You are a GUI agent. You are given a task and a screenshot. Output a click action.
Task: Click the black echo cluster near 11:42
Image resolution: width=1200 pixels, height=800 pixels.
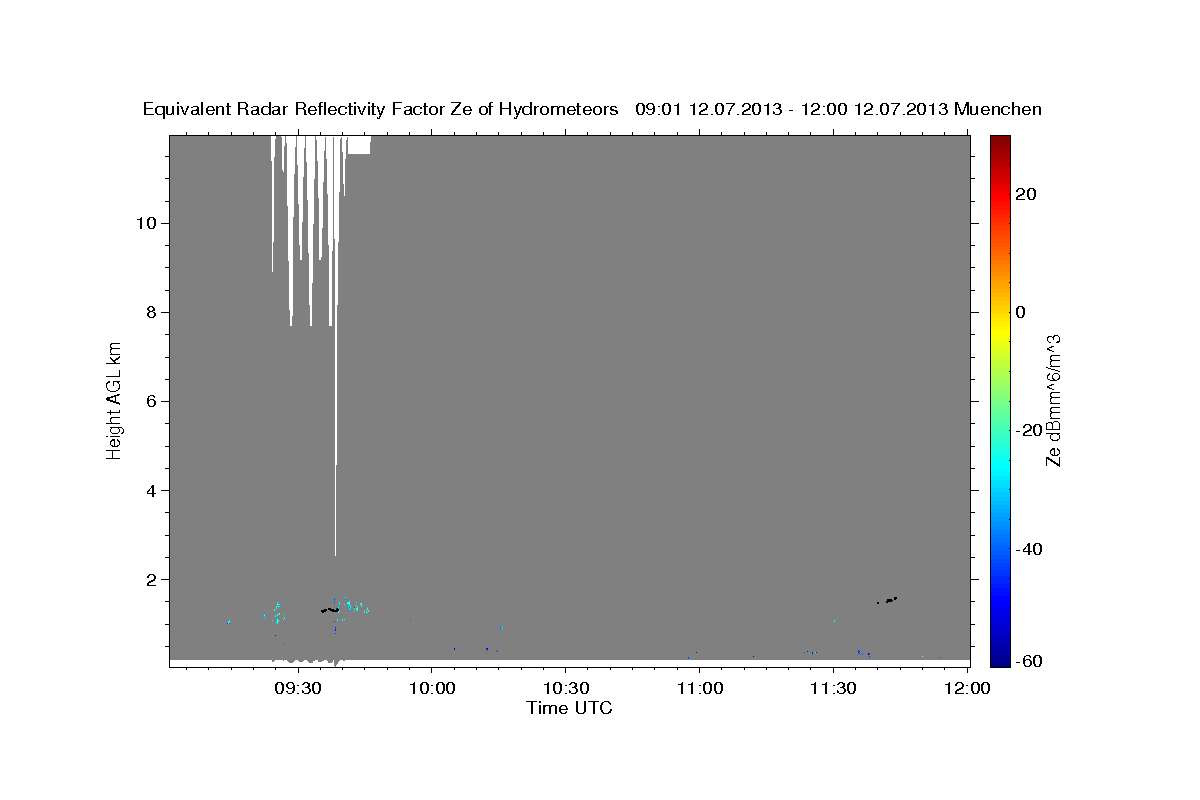pyautogui.click(x=889, y=600)
